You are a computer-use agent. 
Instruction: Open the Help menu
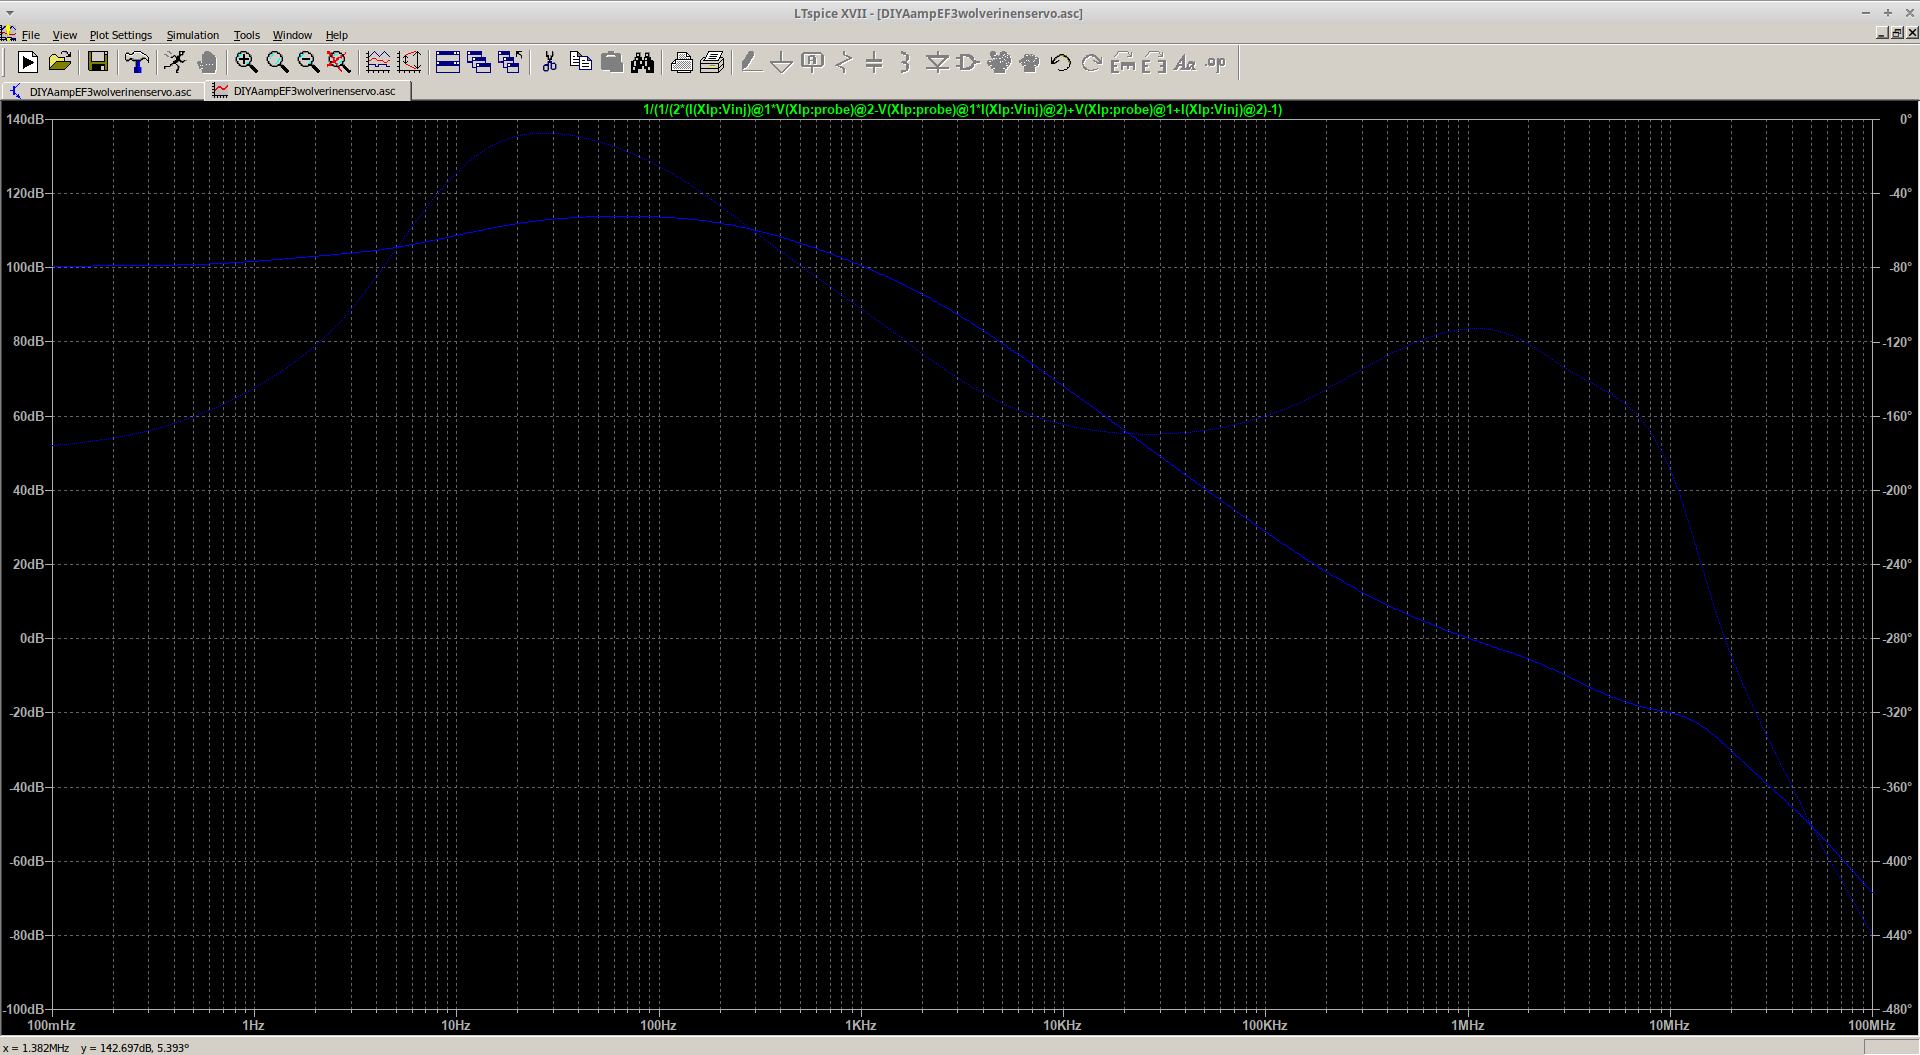[x=337, y=35]
